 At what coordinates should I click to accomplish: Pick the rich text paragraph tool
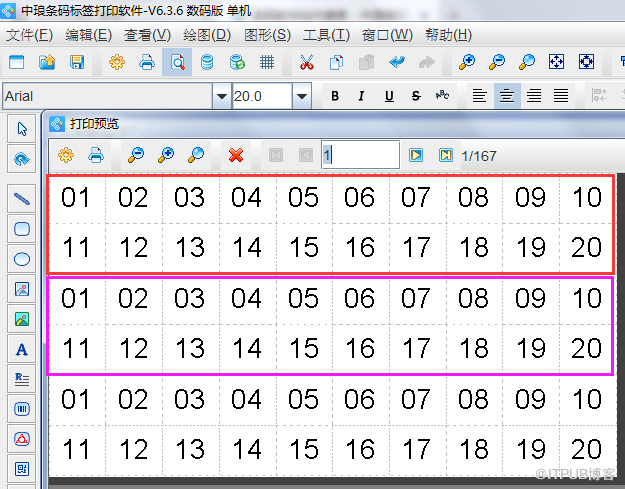[22, 379]
